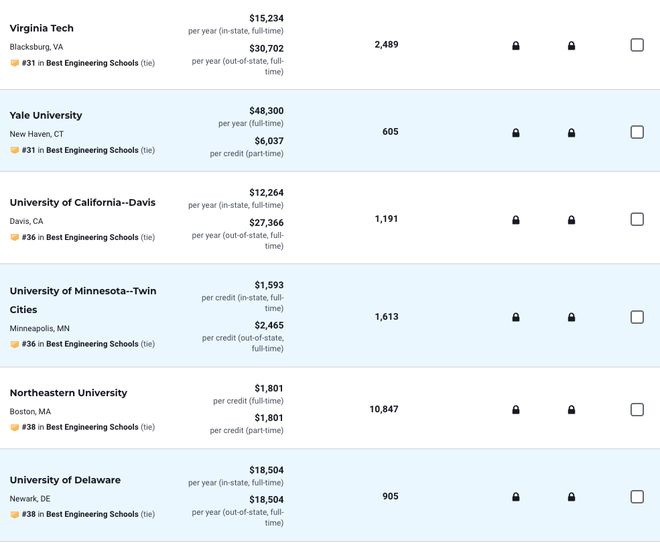The height and width of the screenshot is (543, 660).
Task: Click second lock icon in University of Delaware row
Action: coord(571,497)
